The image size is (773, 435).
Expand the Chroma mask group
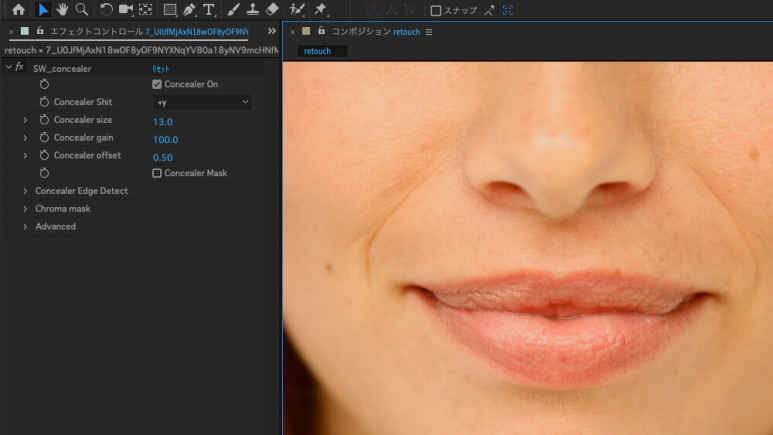click(25, 209)
